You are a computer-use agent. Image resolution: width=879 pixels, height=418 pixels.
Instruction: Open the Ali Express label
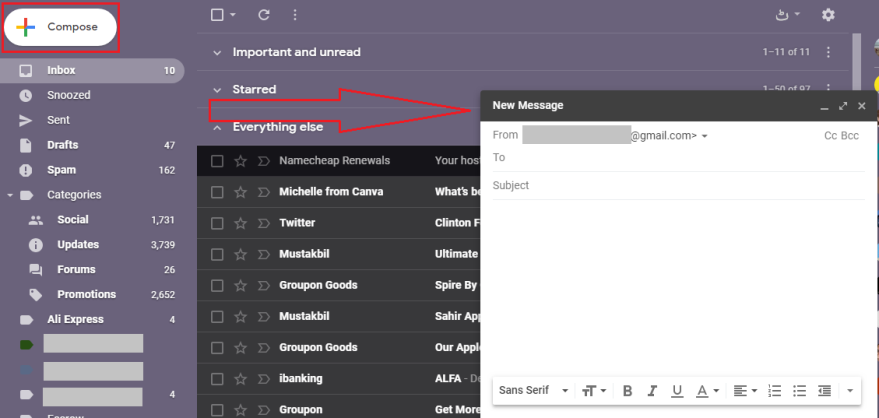coord(75,319)
